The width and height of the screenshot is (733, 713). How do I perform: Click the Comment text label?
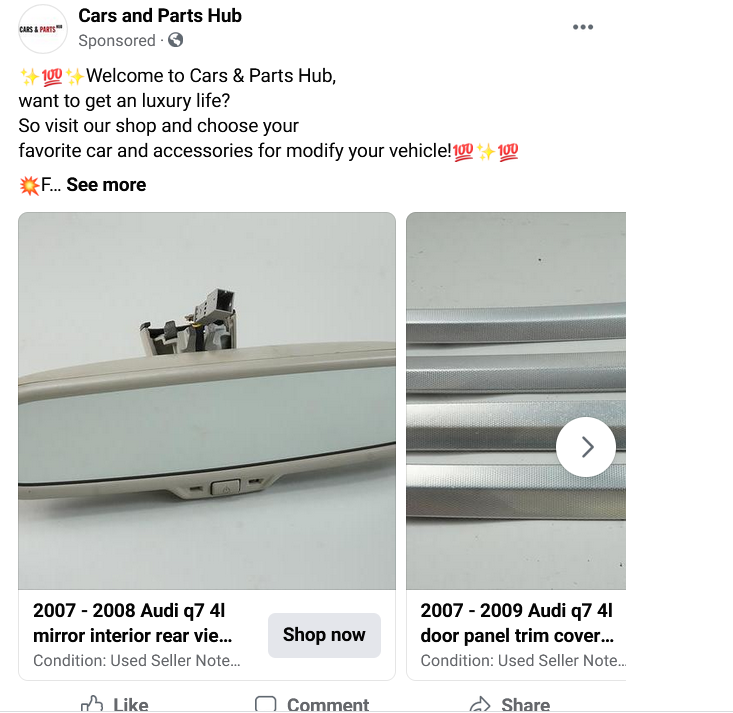[328, 705]
